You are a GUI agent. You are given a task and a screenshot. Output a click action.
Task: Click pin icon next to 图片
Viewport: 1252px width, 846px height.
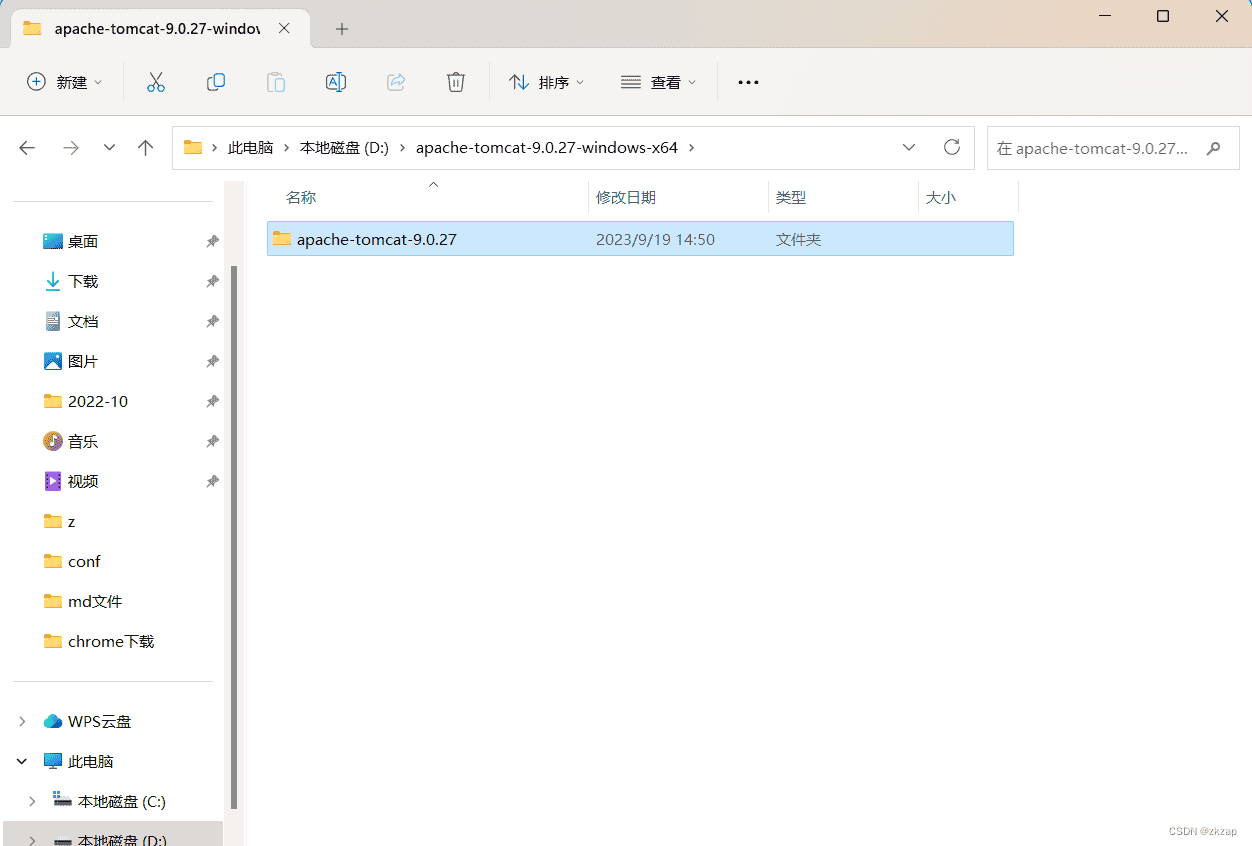[212, 361]
